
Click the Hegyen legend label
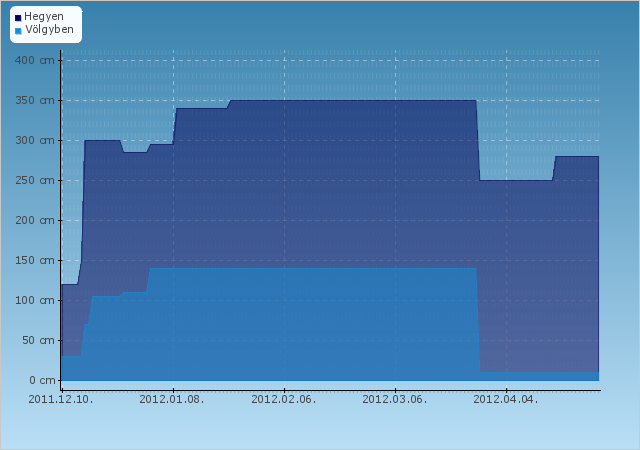point(44,17)
